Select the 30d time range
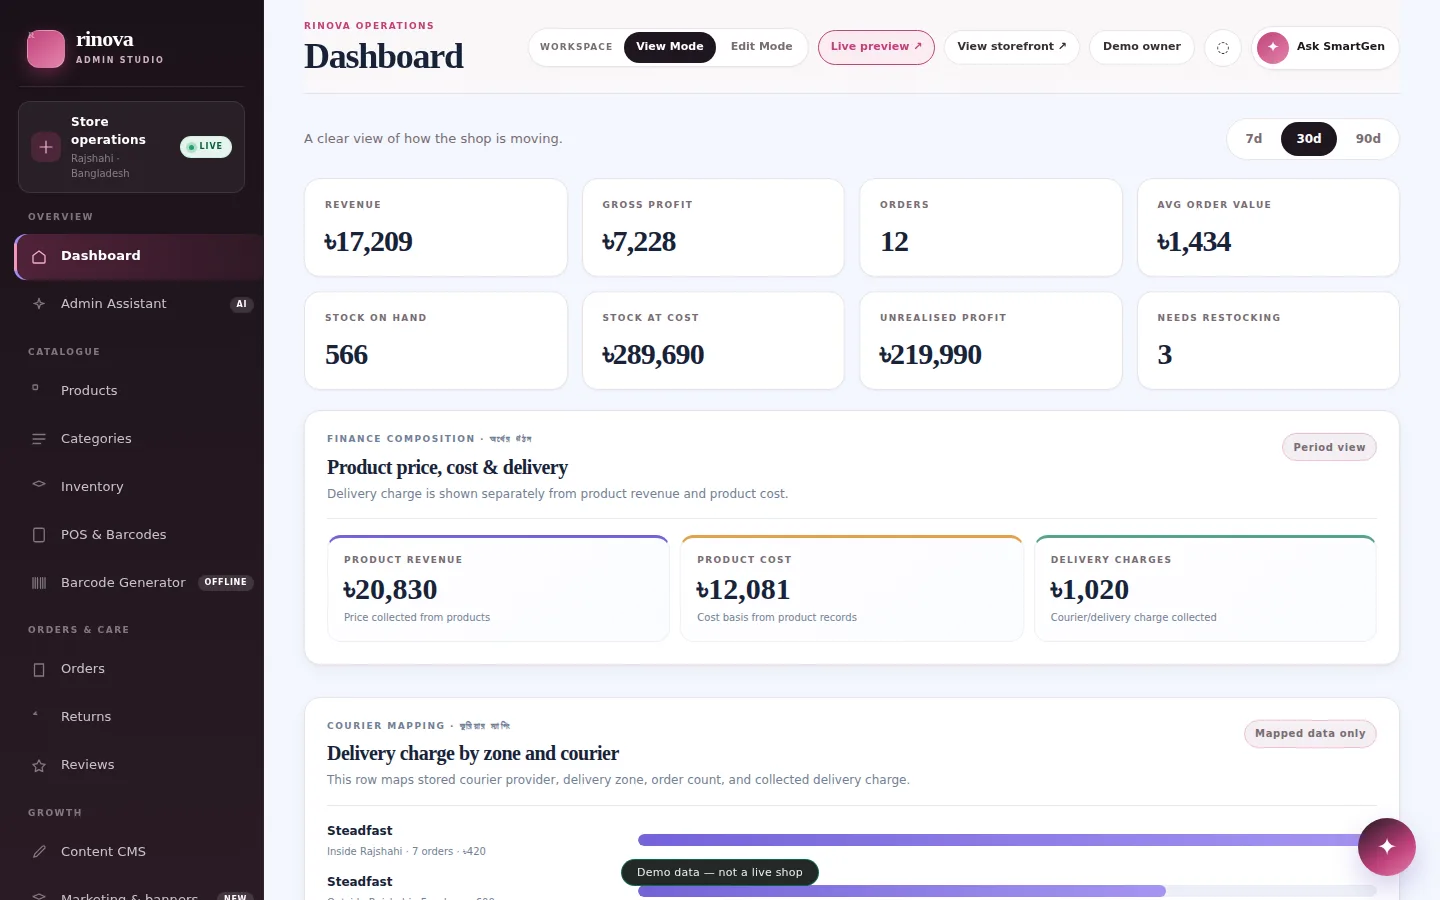Screen dimensions: 1440x900 (1309, 139)
